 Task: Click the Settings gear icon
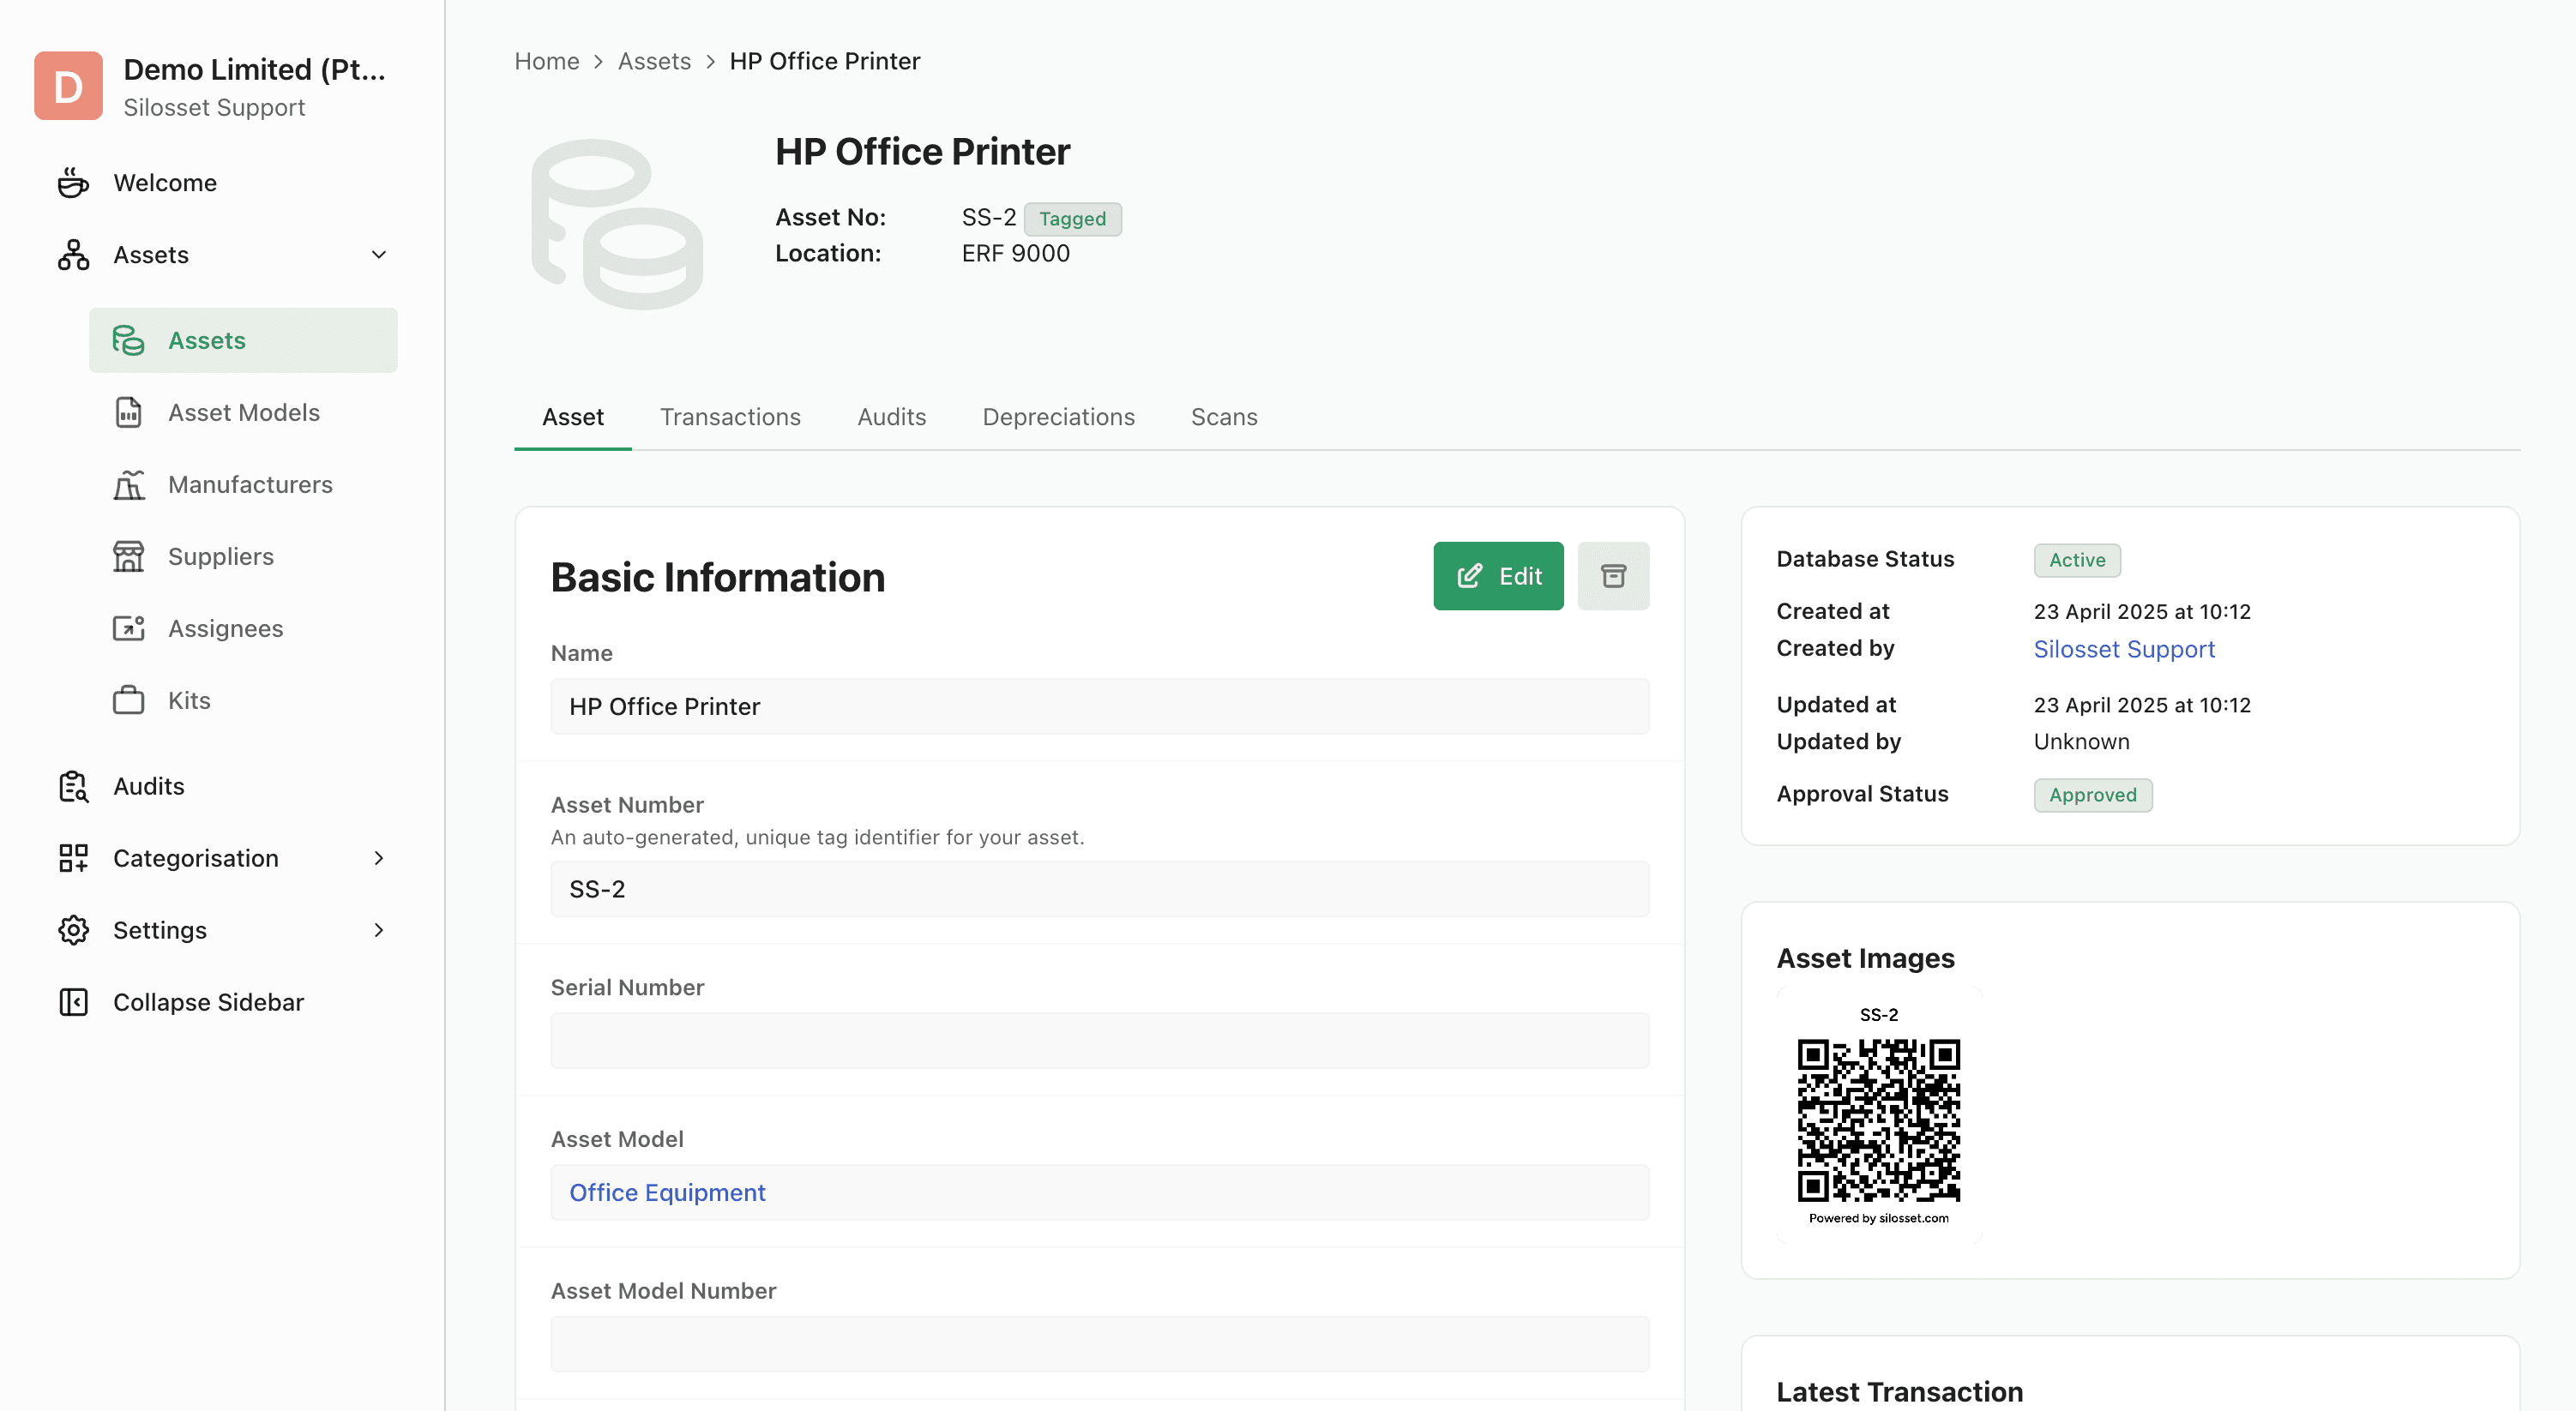click(73, 930)
